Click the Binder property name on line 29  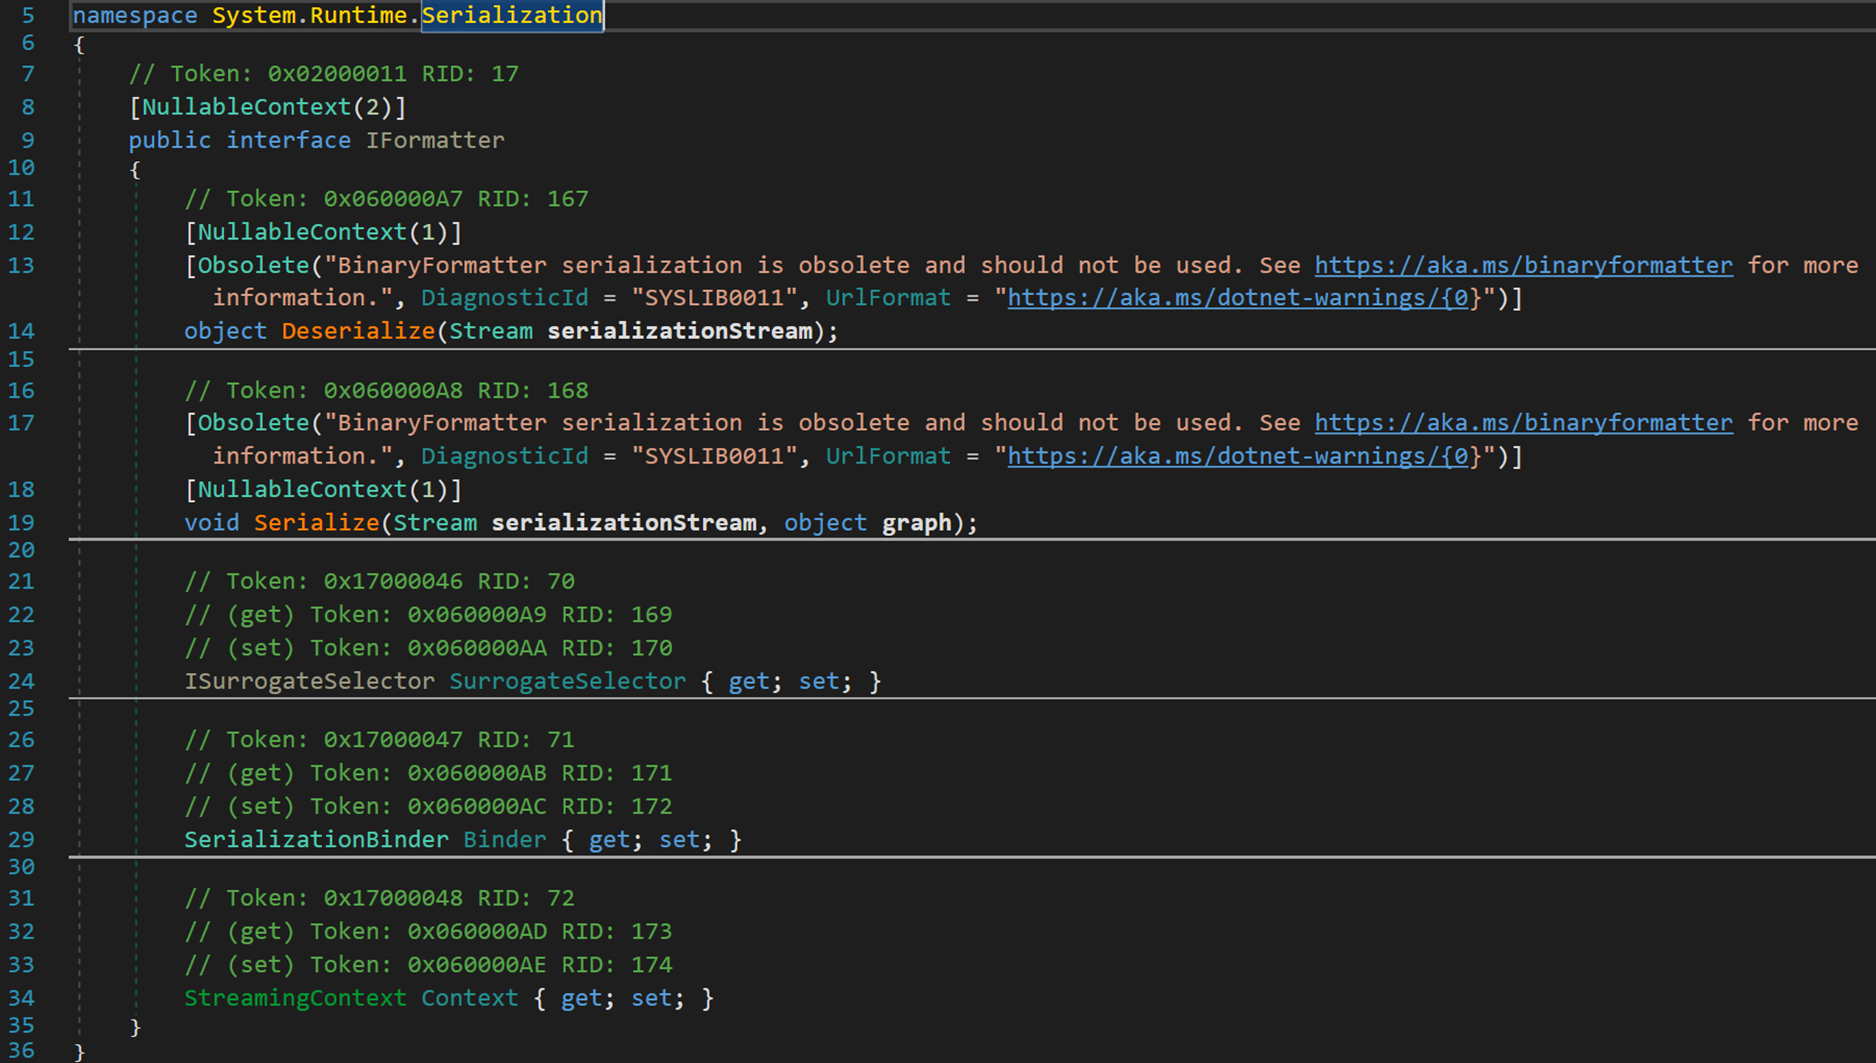coord(505,840)
